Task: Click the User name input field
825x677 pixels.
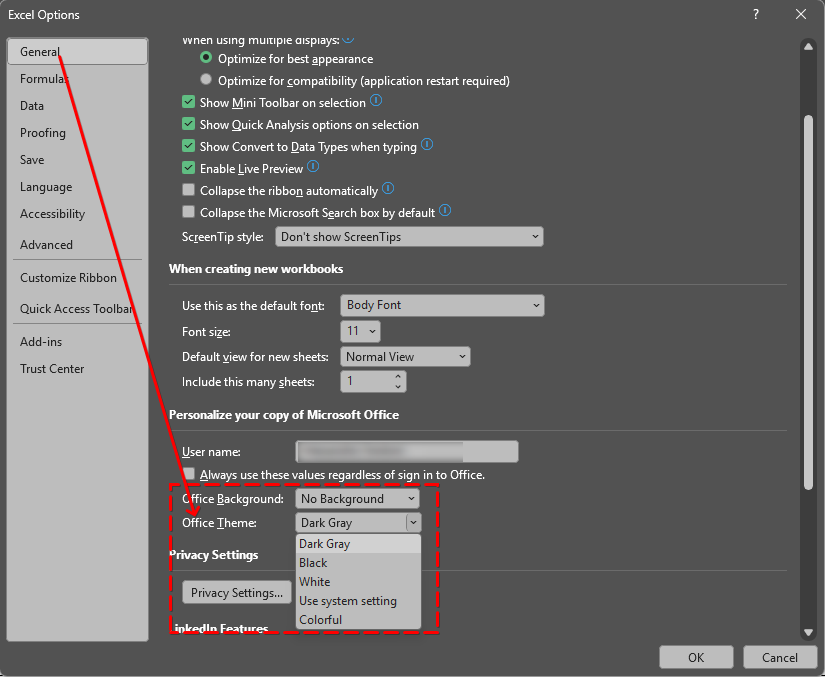Action: 407,451
